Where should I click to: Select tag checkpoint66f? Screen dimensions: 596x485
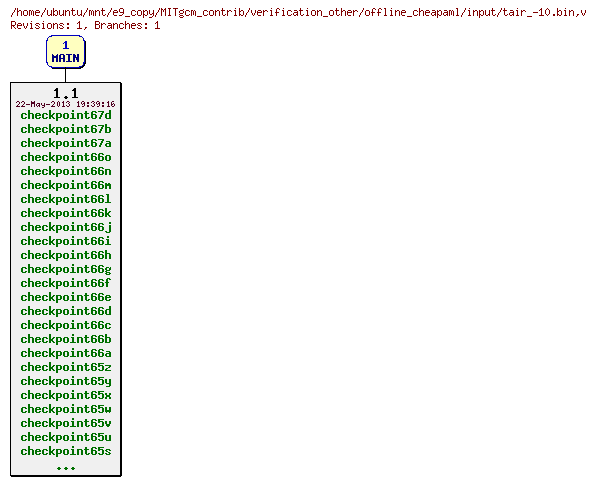(x=66, y=283)
